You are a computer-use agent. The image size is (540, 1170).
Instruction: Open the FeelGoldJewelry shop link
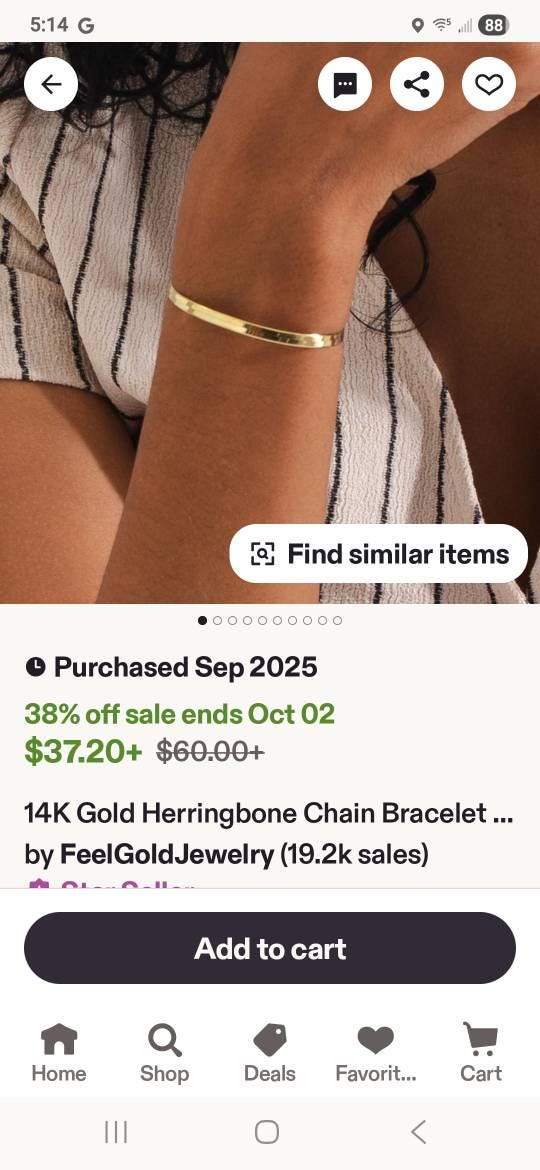point(166,854)
